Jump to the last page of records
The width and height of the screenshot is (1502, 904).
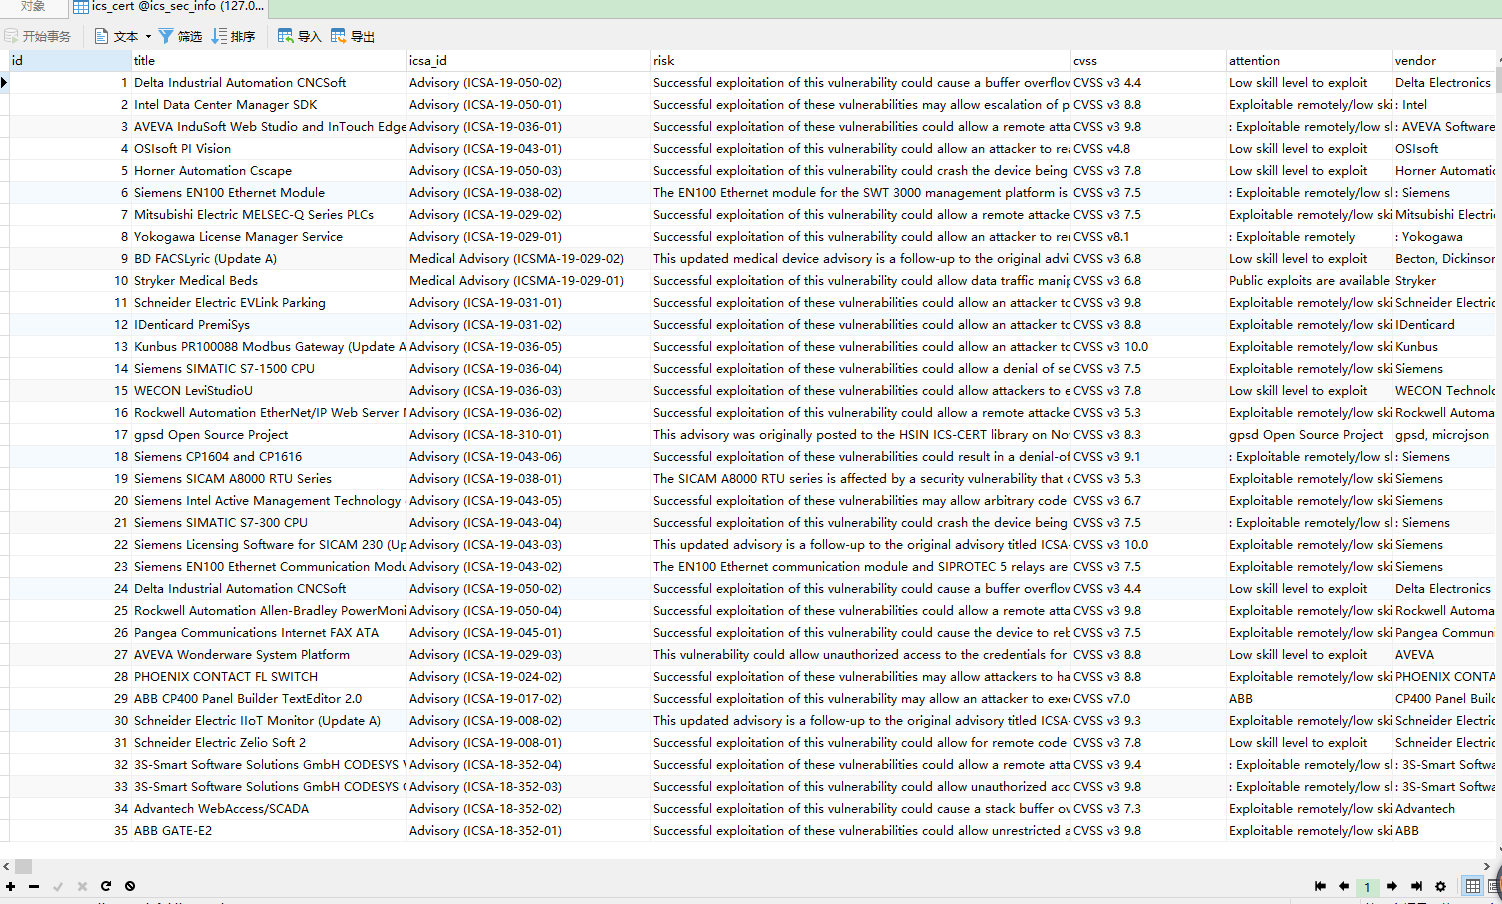coord(1416,886)
